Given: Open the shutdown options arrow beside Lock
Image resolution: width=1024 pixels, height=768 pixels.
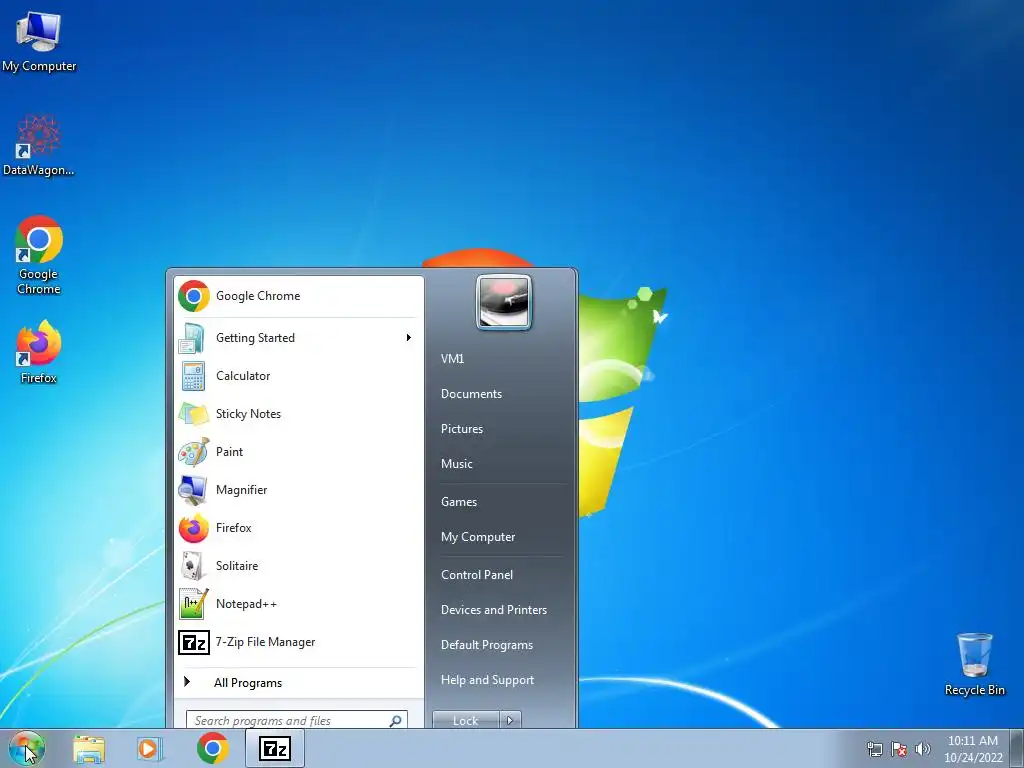Looking at the screenshot, I should click(510, 720).
